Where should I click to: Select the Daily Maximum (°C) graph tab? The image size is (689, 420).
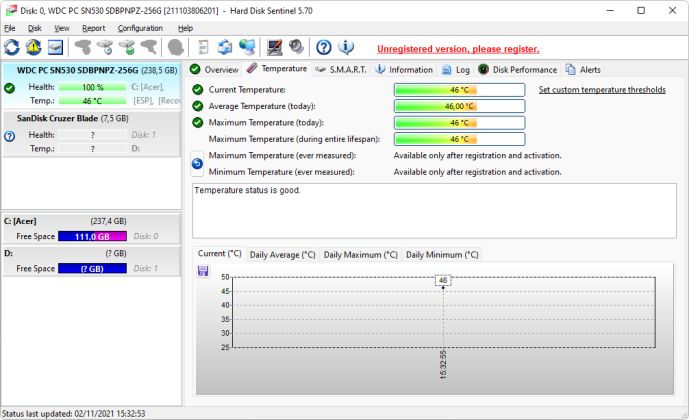click(x=360, y=255)
